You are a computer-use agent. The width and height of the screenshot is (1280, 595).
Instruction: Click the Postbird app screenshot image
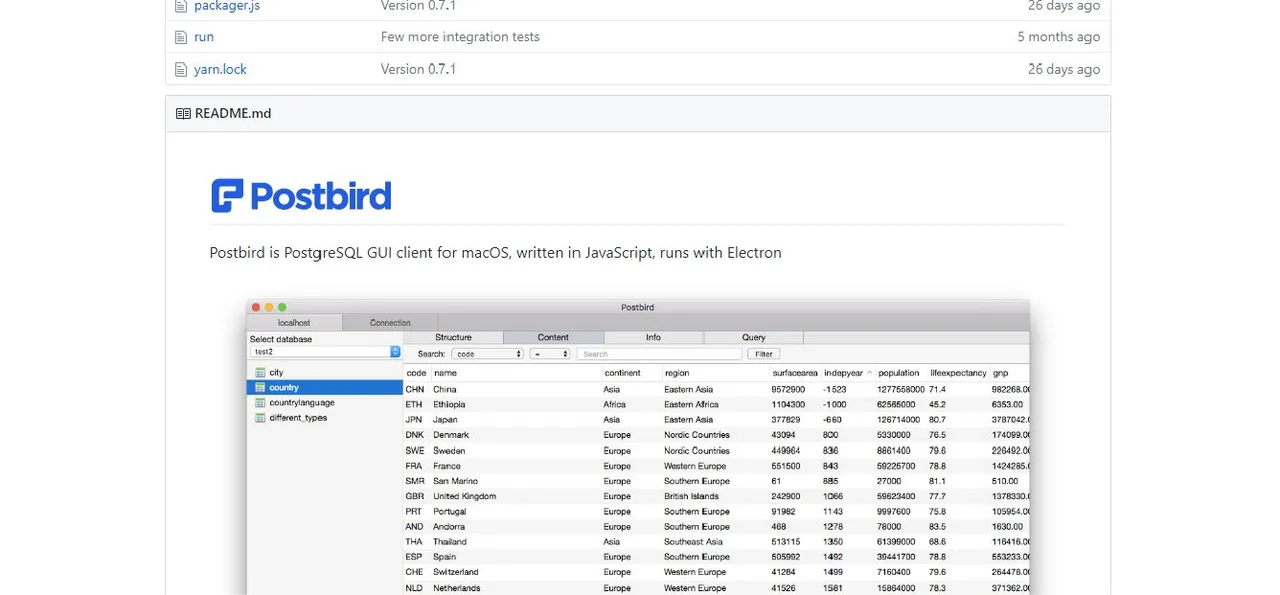click(x=638, y=447)
